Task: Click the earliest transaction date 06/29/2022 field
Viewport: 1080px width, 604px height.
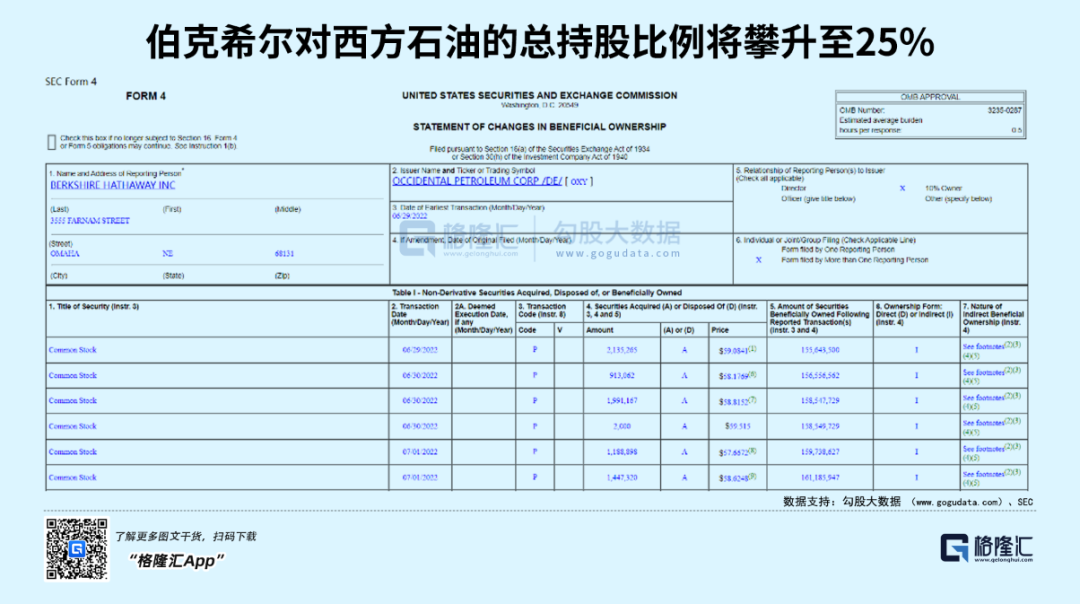Action: [x=410, y=216]
